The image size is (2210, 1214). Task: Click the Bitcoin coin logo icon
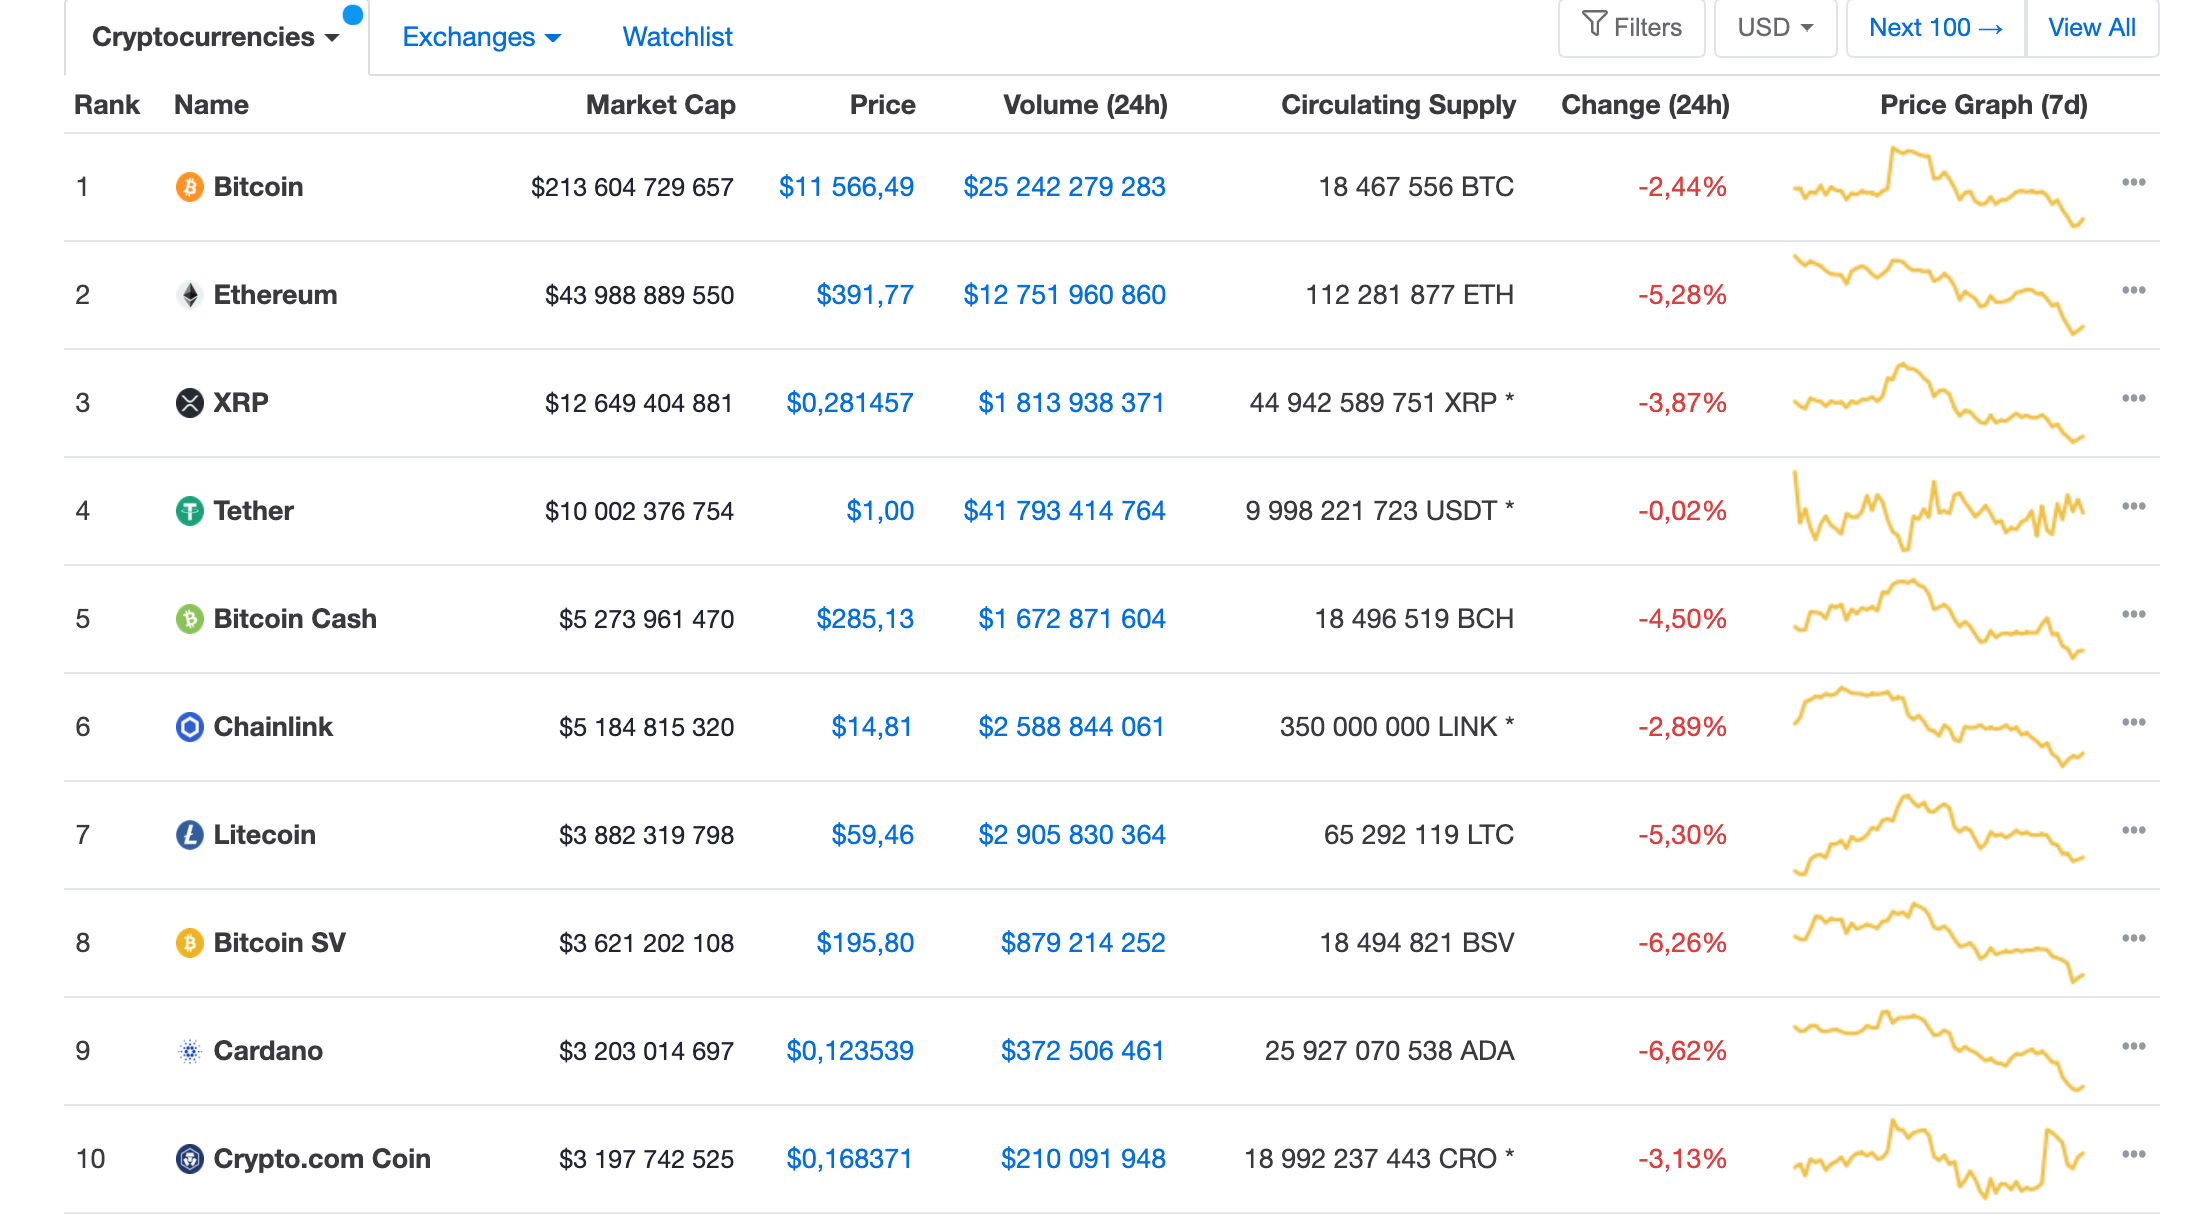click(x=189, y=187)
